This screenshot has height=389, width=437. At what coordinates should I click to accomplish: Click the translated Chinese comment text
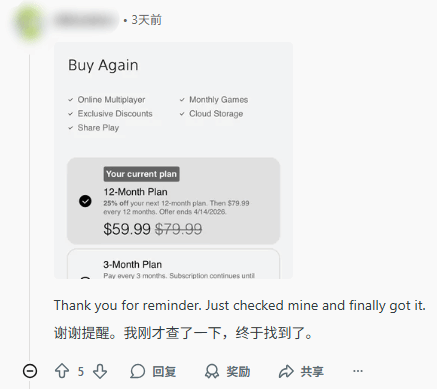click(x=183, y=333)
